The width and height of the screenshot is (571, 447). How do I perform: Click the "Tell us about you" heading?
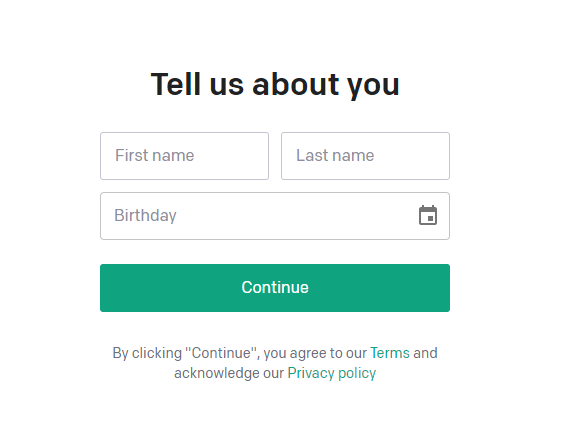click(x=275, y=85)
